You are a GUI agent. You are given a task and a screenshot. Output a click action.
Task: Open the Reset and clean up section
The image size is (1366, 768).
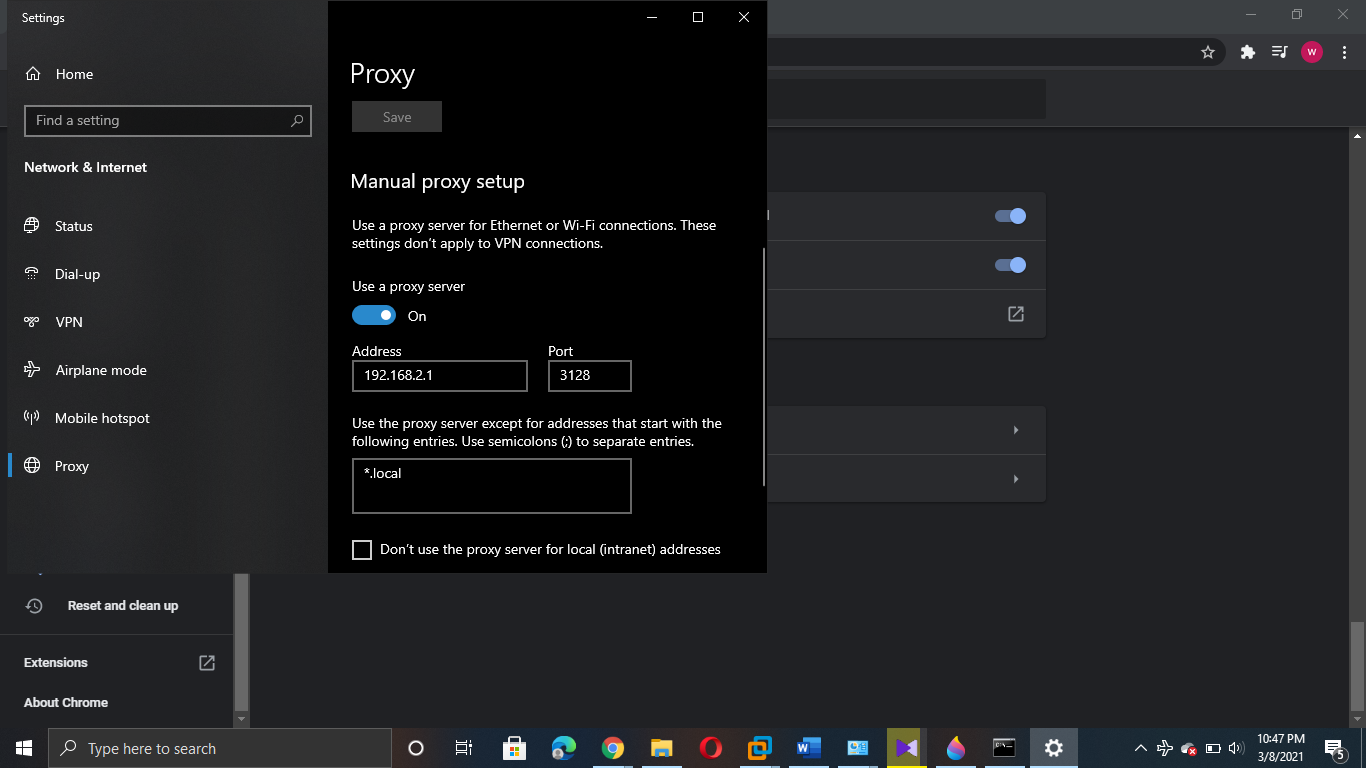click(x=122, y=605)
